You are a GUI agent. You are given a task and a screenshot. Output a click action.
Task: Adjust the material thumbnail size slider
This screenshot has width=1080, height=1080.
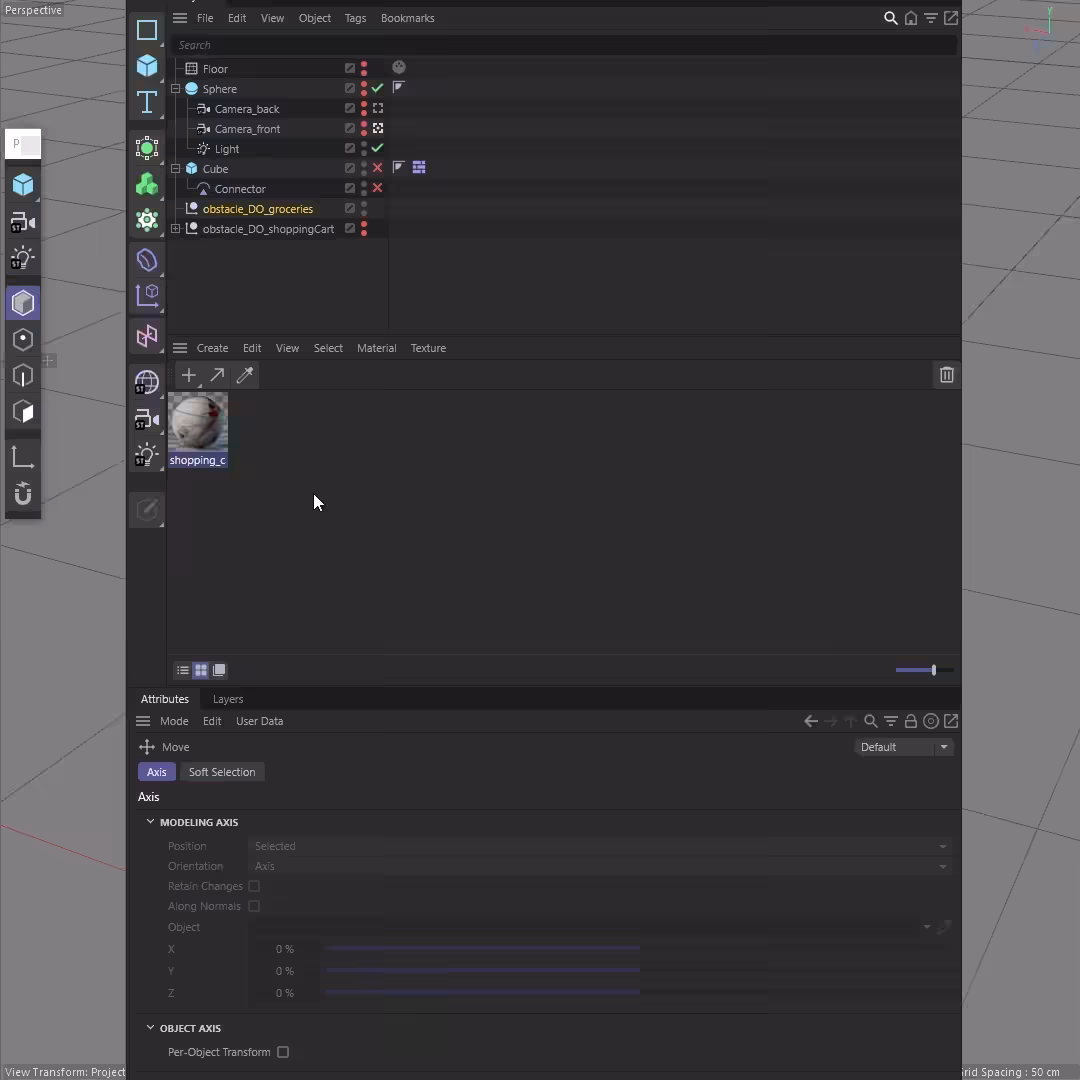[x=924, y=670]
